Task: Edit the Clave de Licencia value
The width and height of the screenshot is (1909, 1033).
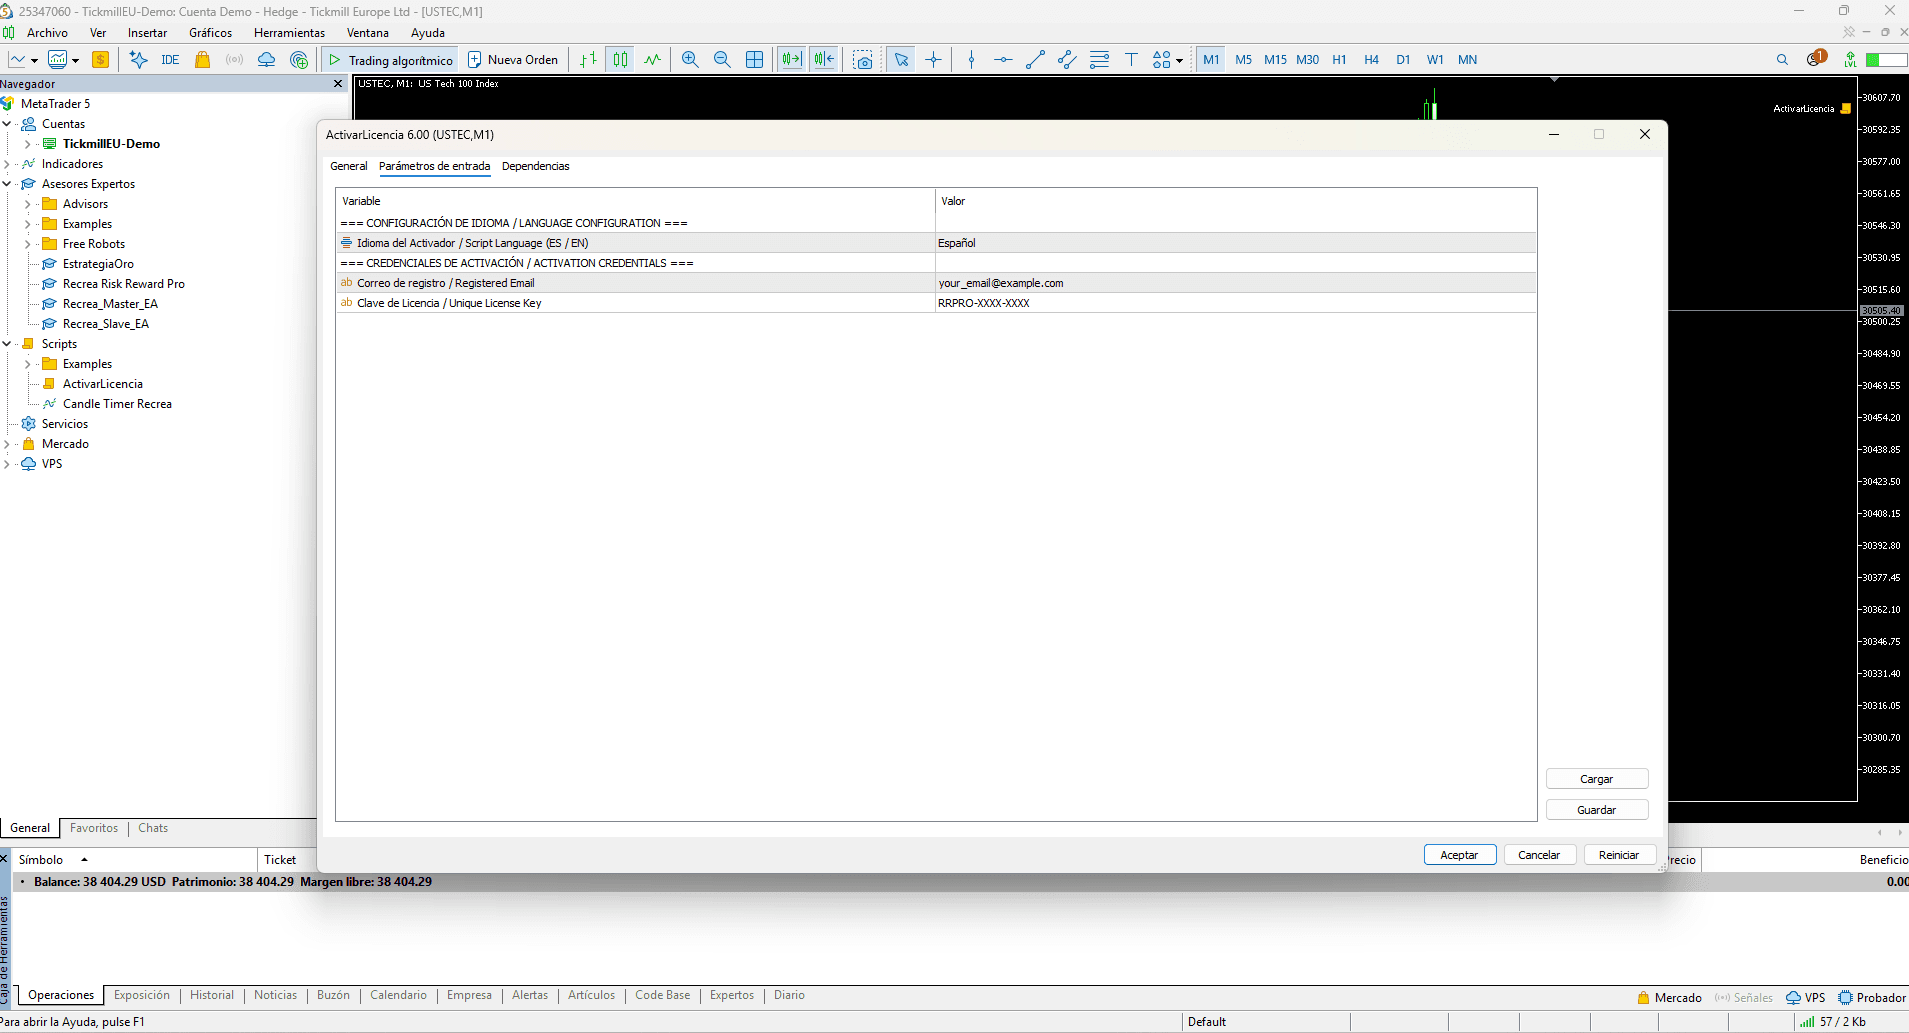Action: point(1235,303)
